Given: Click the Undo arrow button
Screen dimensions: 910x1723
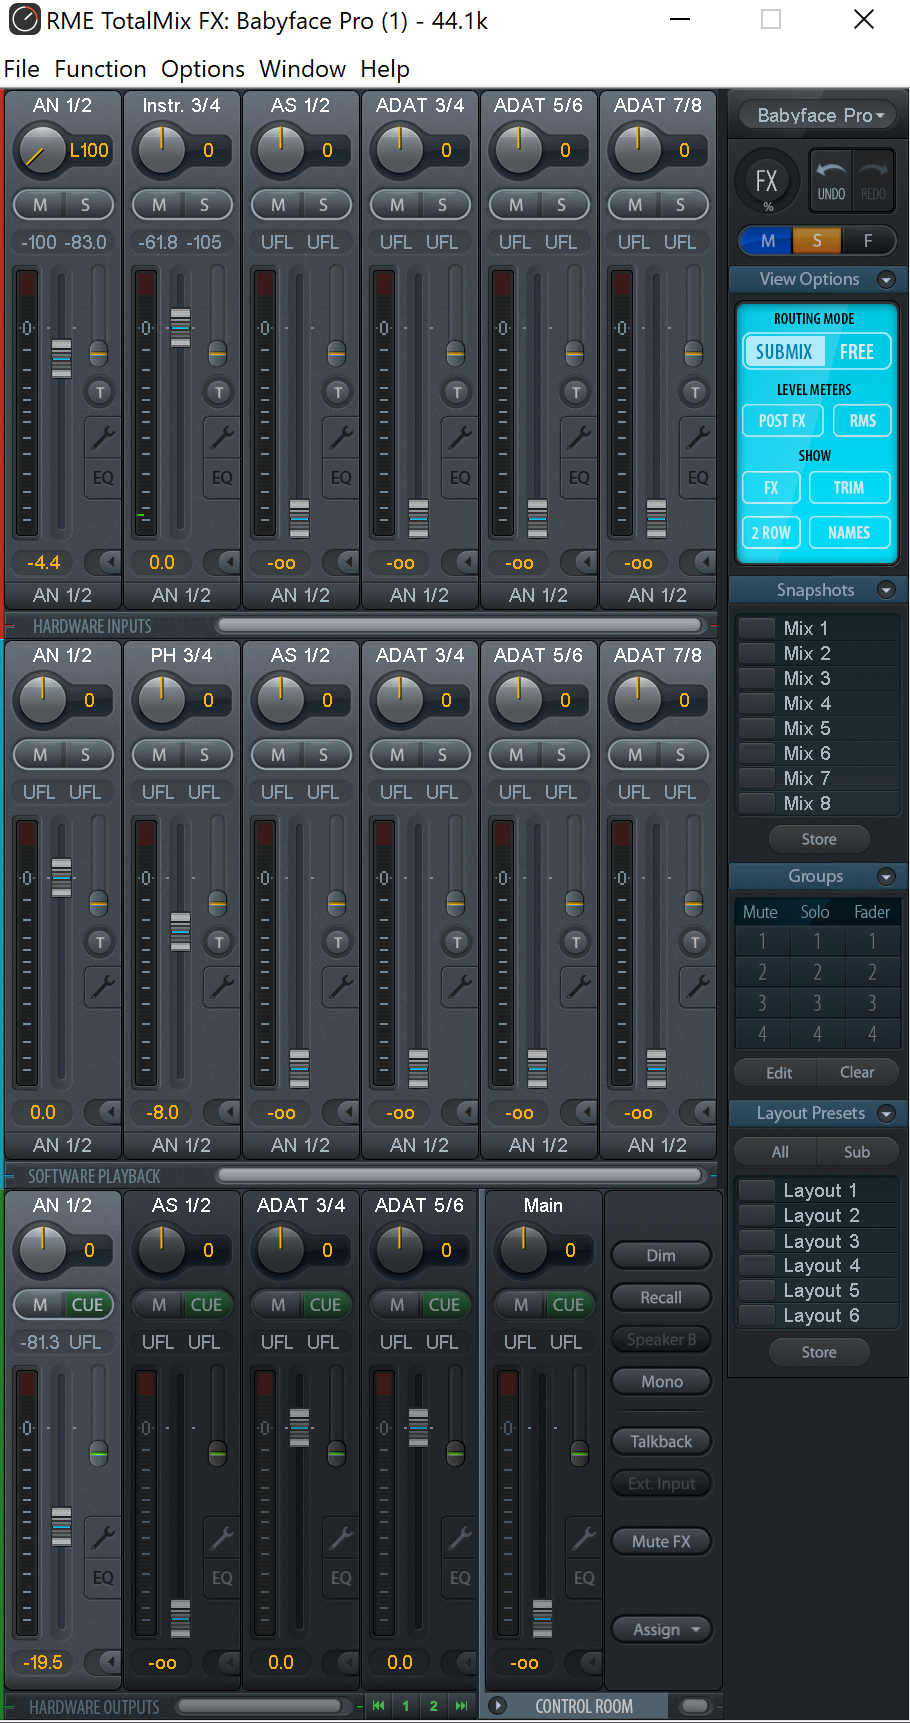Looking at the screenshot, I should point(831,181).
